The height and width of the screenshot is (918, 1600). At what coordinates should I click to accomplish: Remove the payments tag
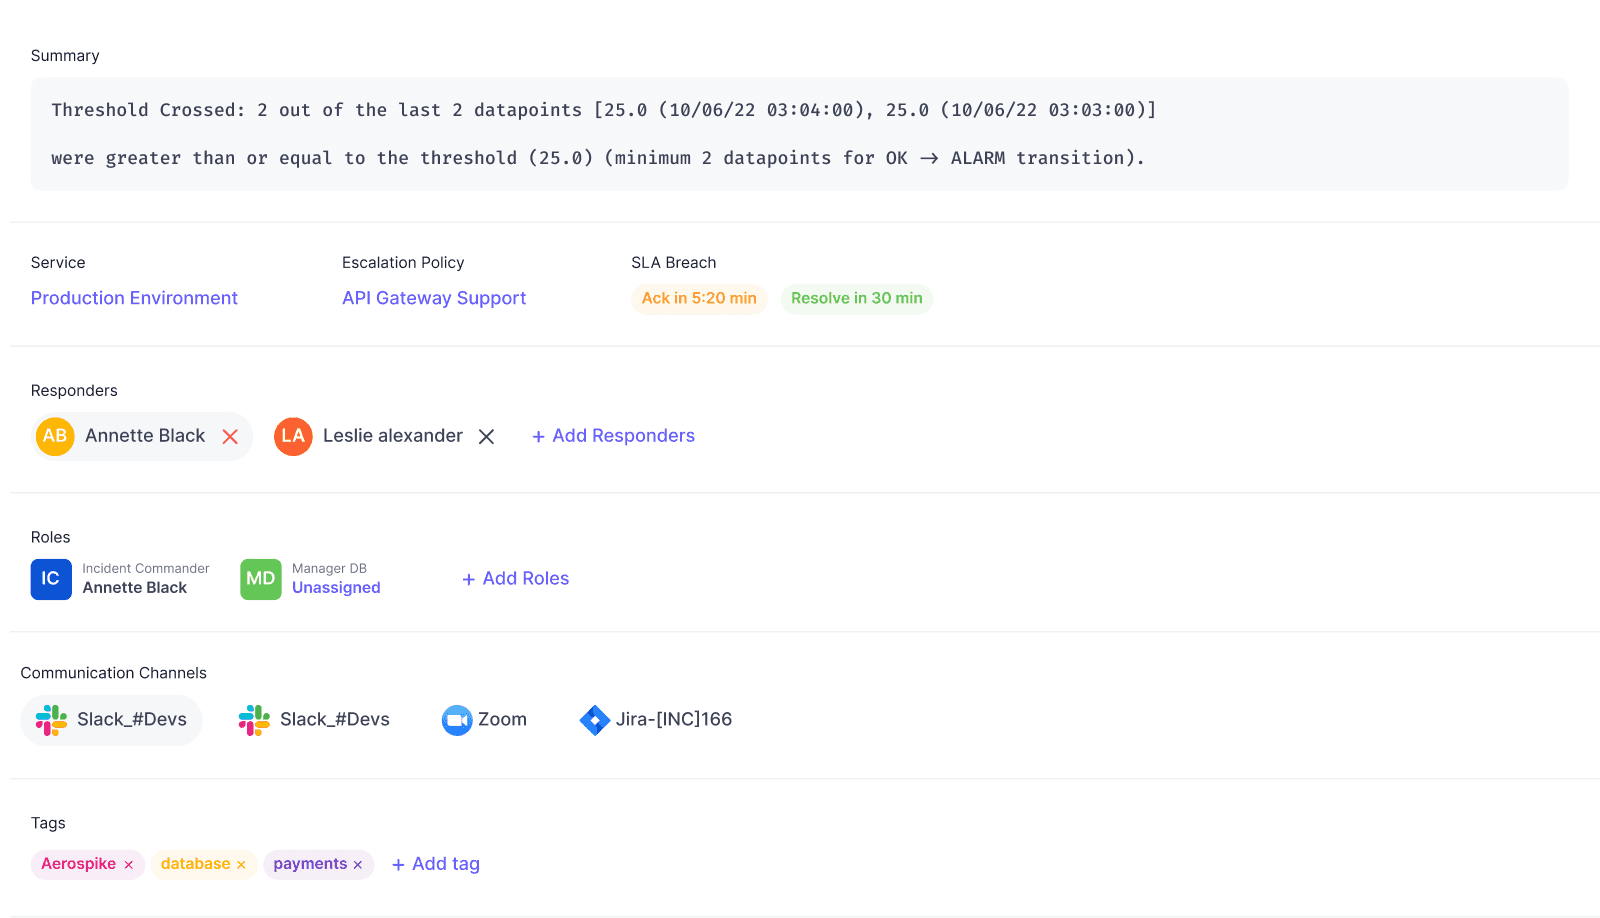tap(357, 864)
